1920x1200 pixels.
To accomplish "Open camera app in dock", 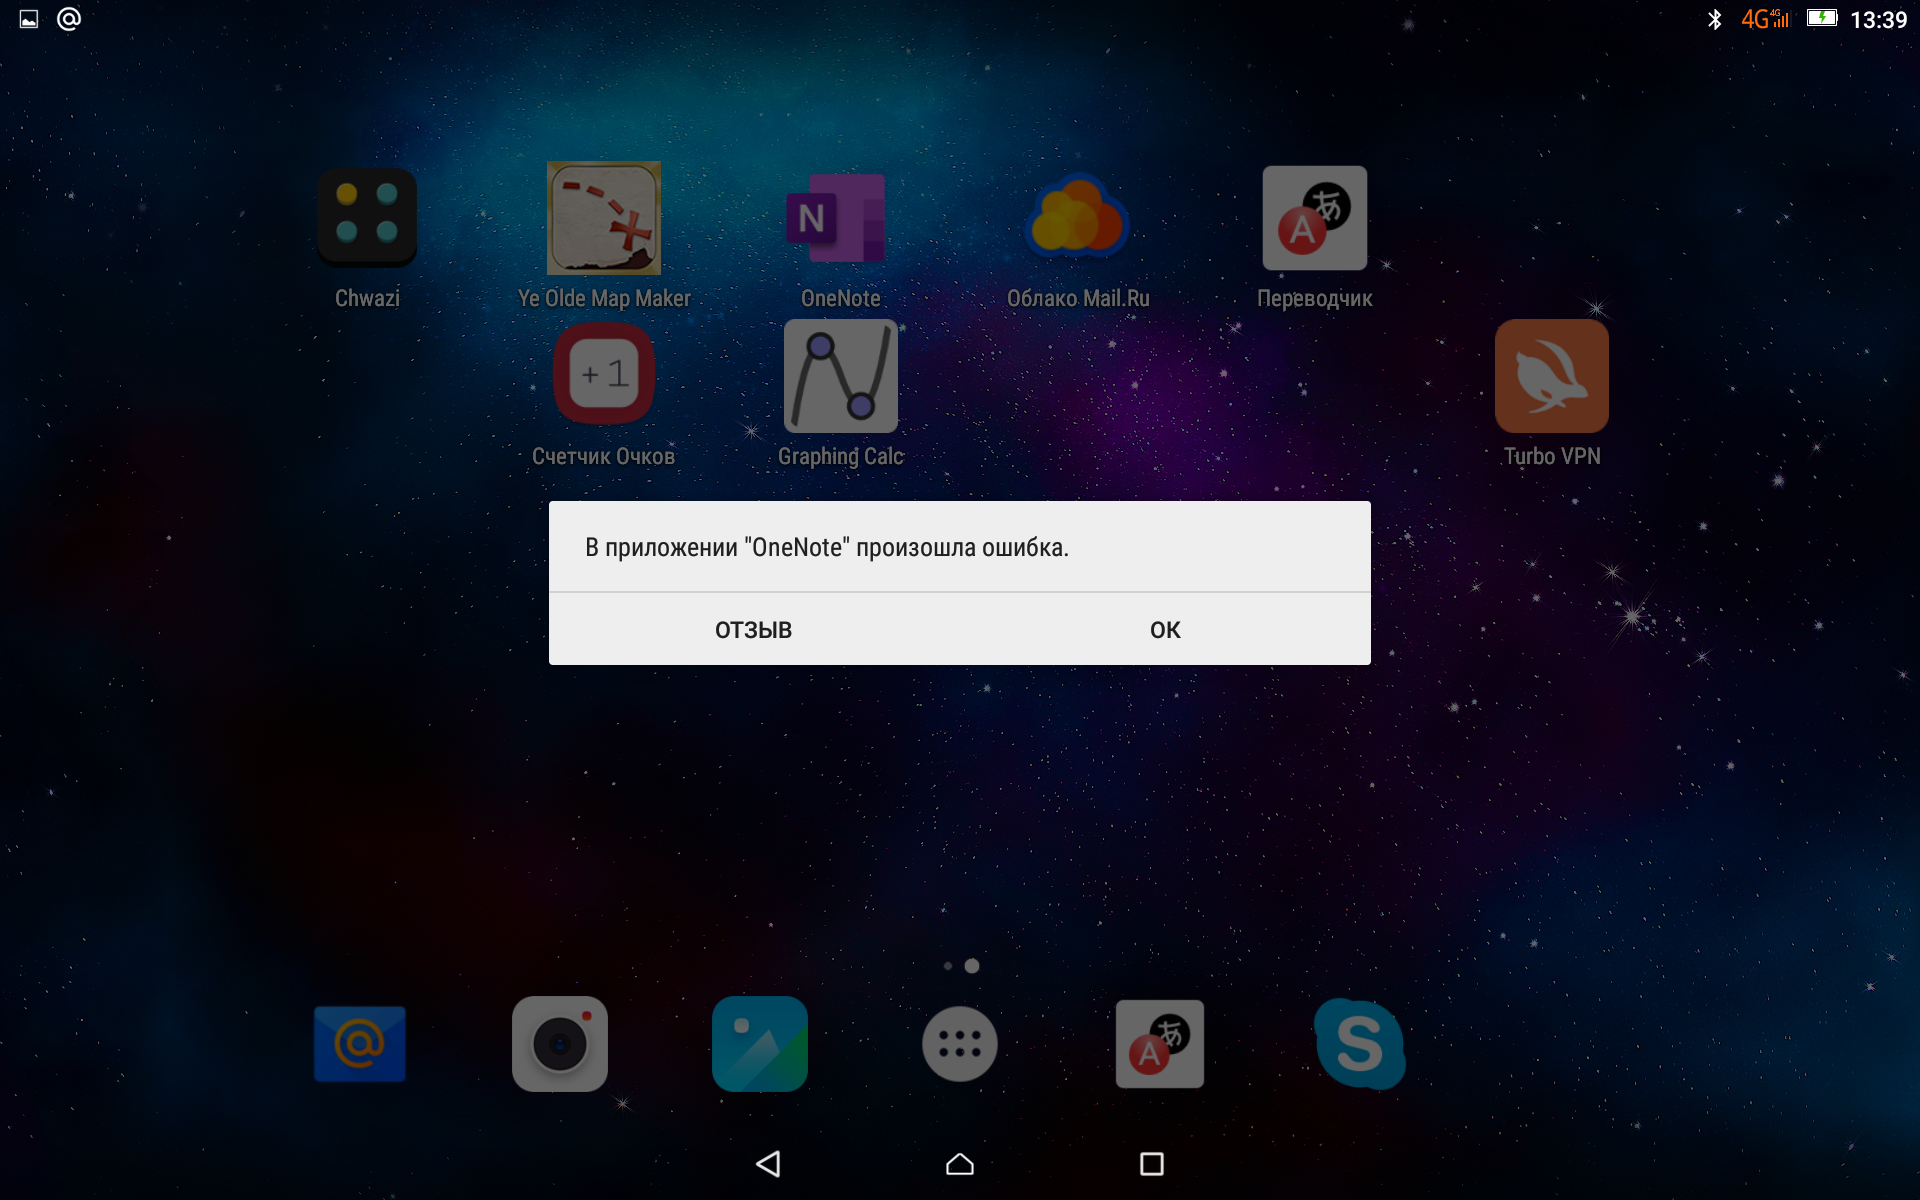I will 560,1042.
